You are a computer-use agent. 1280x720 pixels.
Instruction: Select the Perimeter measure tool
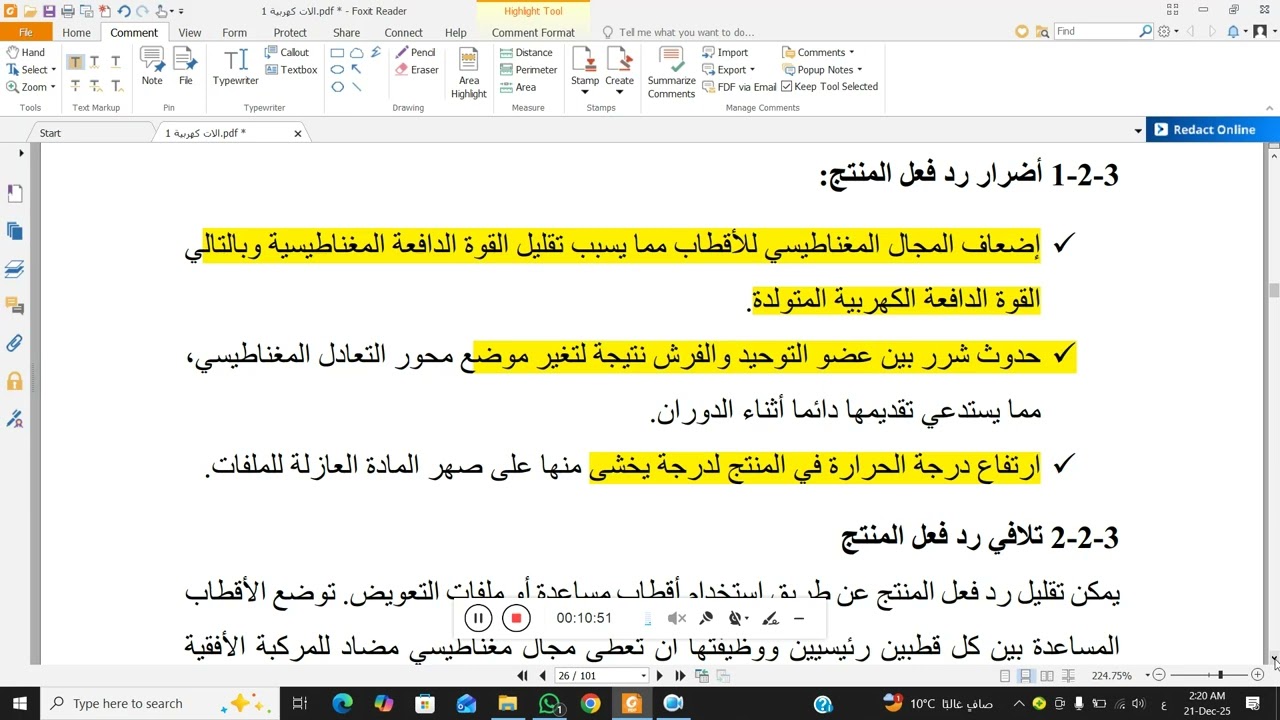528,70
